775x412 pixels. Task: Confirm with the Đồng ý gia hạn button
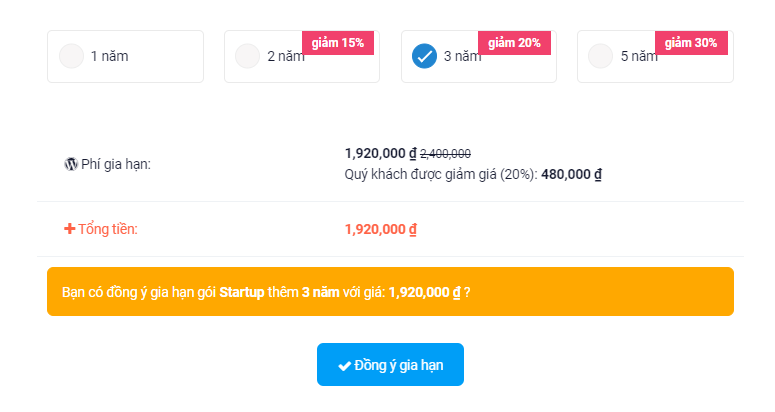click(390, 365)
